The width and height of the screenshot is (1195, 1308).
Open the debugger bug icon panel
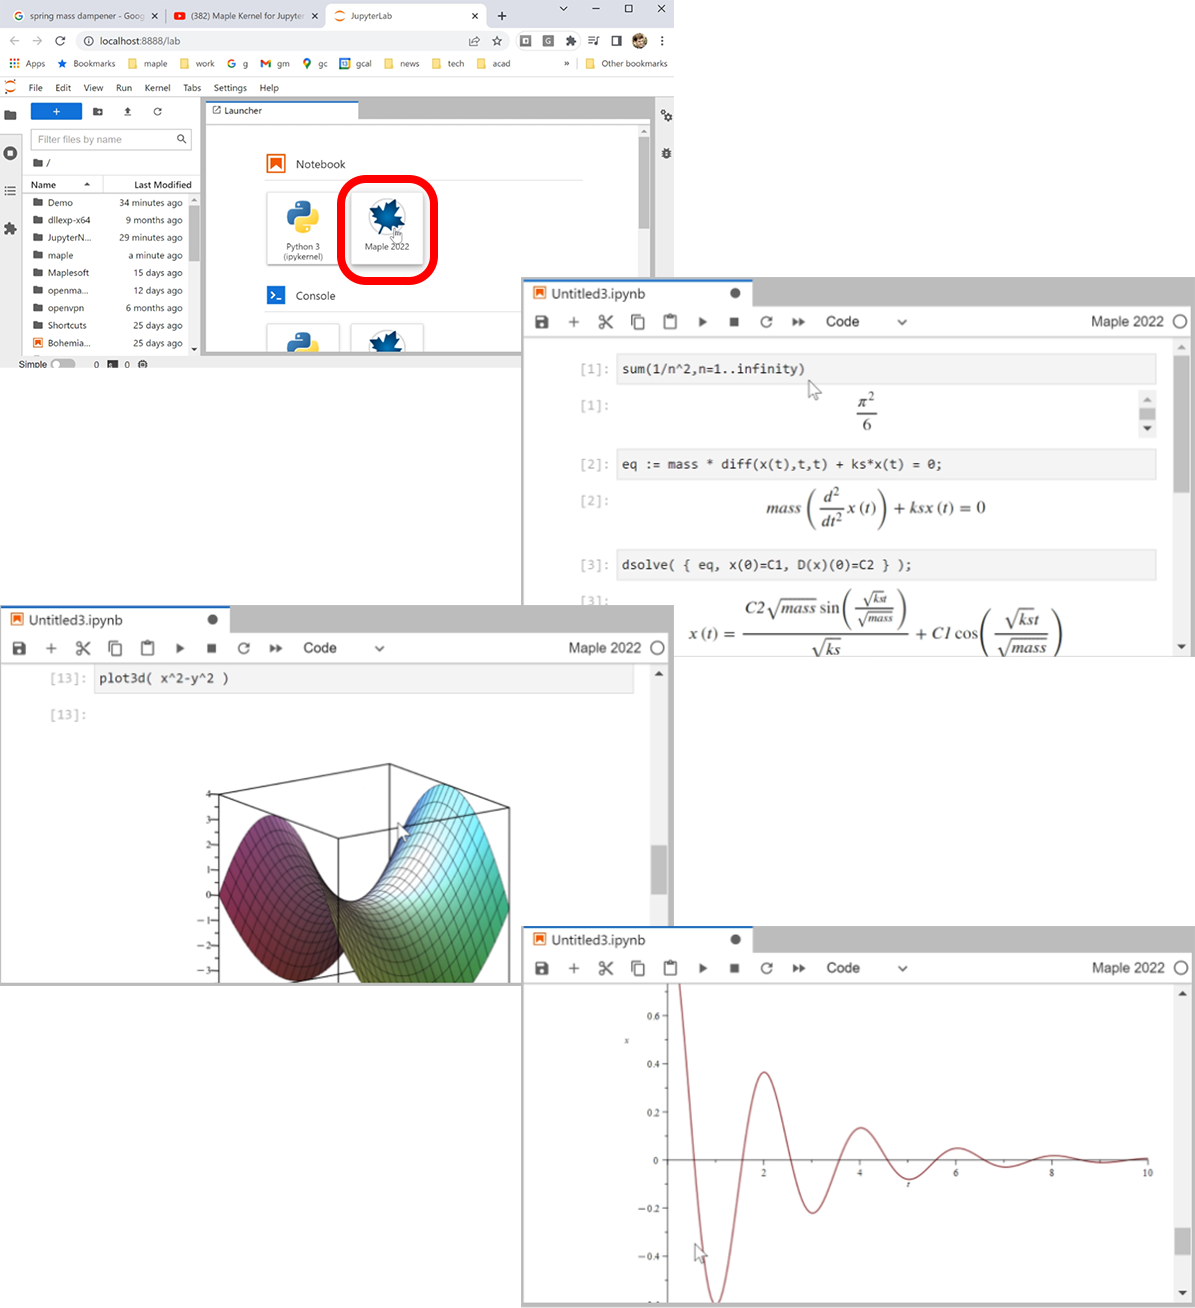point(666,153)
